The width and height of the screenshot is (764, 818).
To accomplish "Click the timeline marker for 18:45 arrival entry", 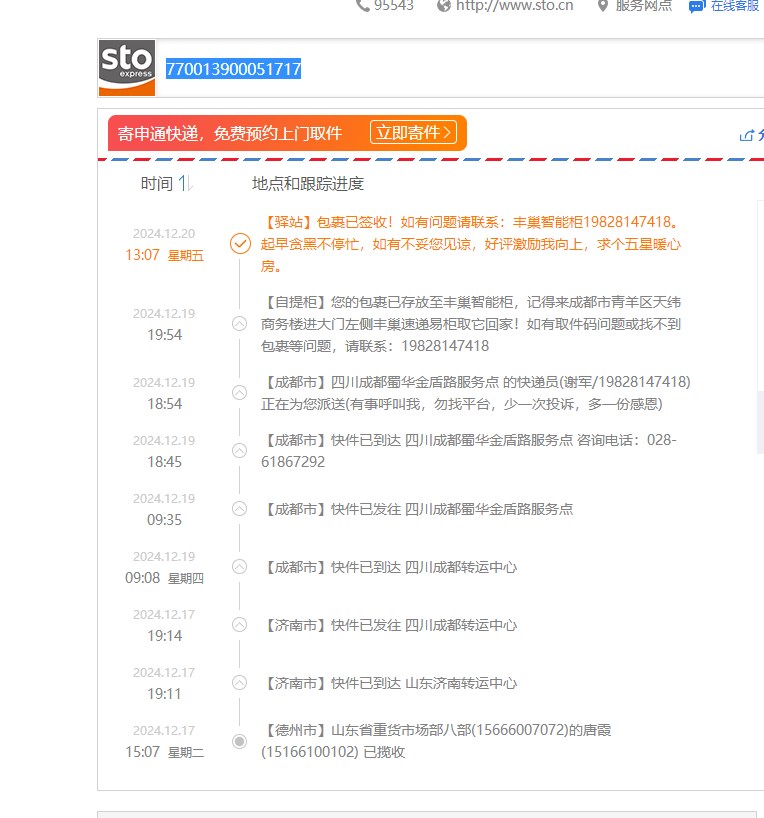I will click(240, 451).
